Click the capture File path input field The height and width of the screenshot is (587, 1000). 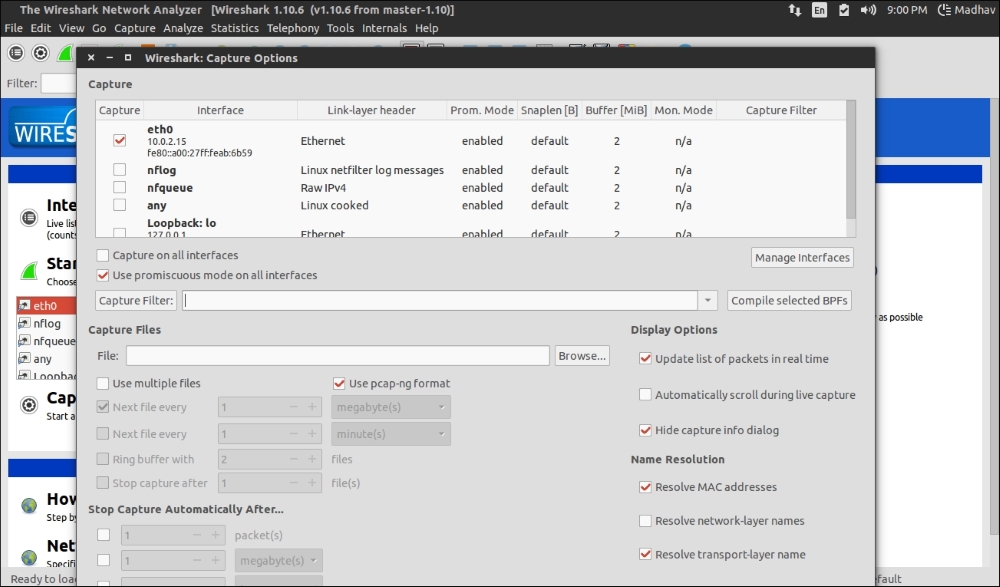(x=337, y=356)
